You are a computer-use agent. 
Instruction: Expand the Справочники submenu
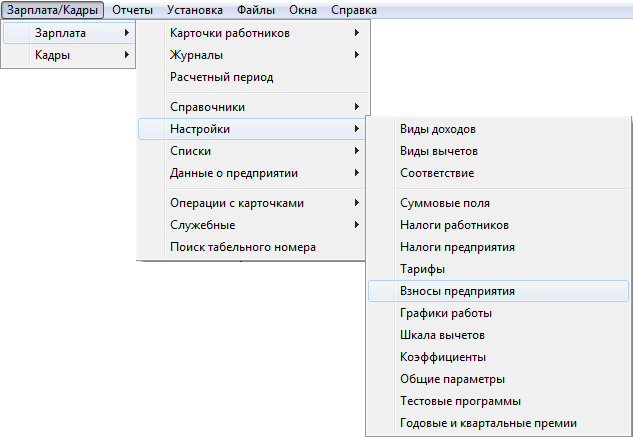pyautogui.click(x=253, y=107)
